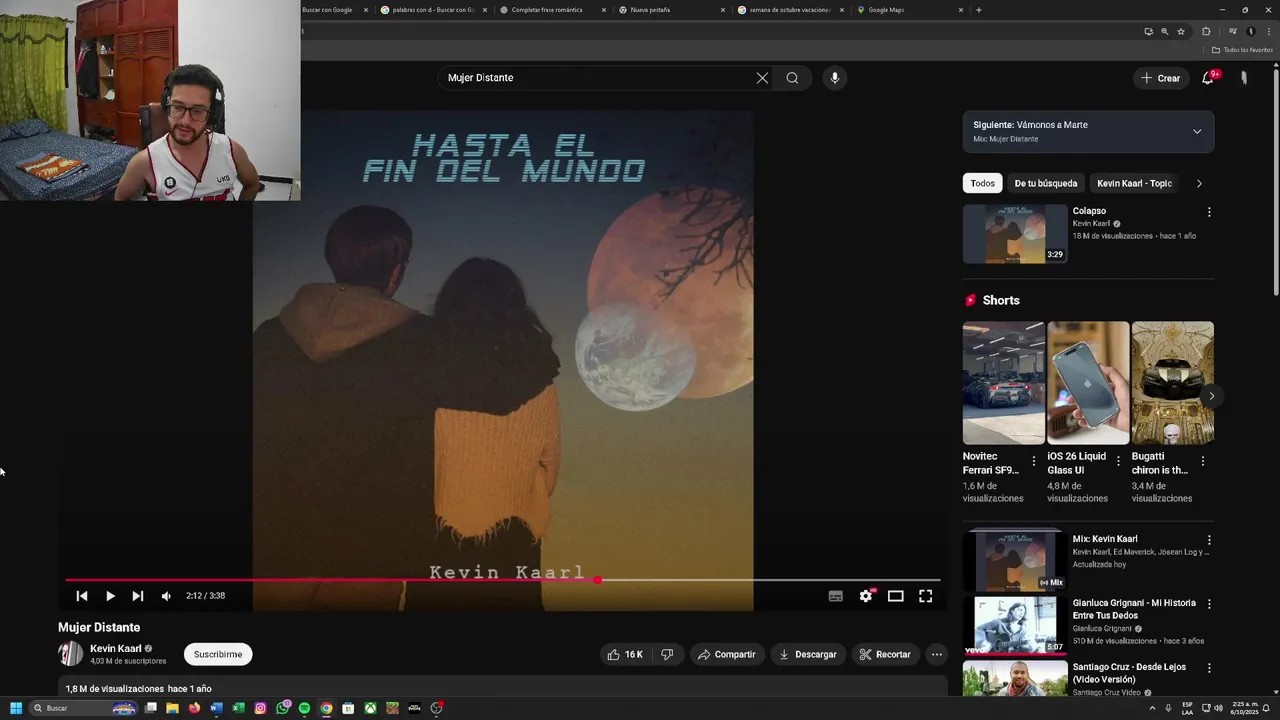This screenshot has width=1280, height=720.
Task: Open Kevin Kaarl channel avatar
Action: tap(71, 654)
